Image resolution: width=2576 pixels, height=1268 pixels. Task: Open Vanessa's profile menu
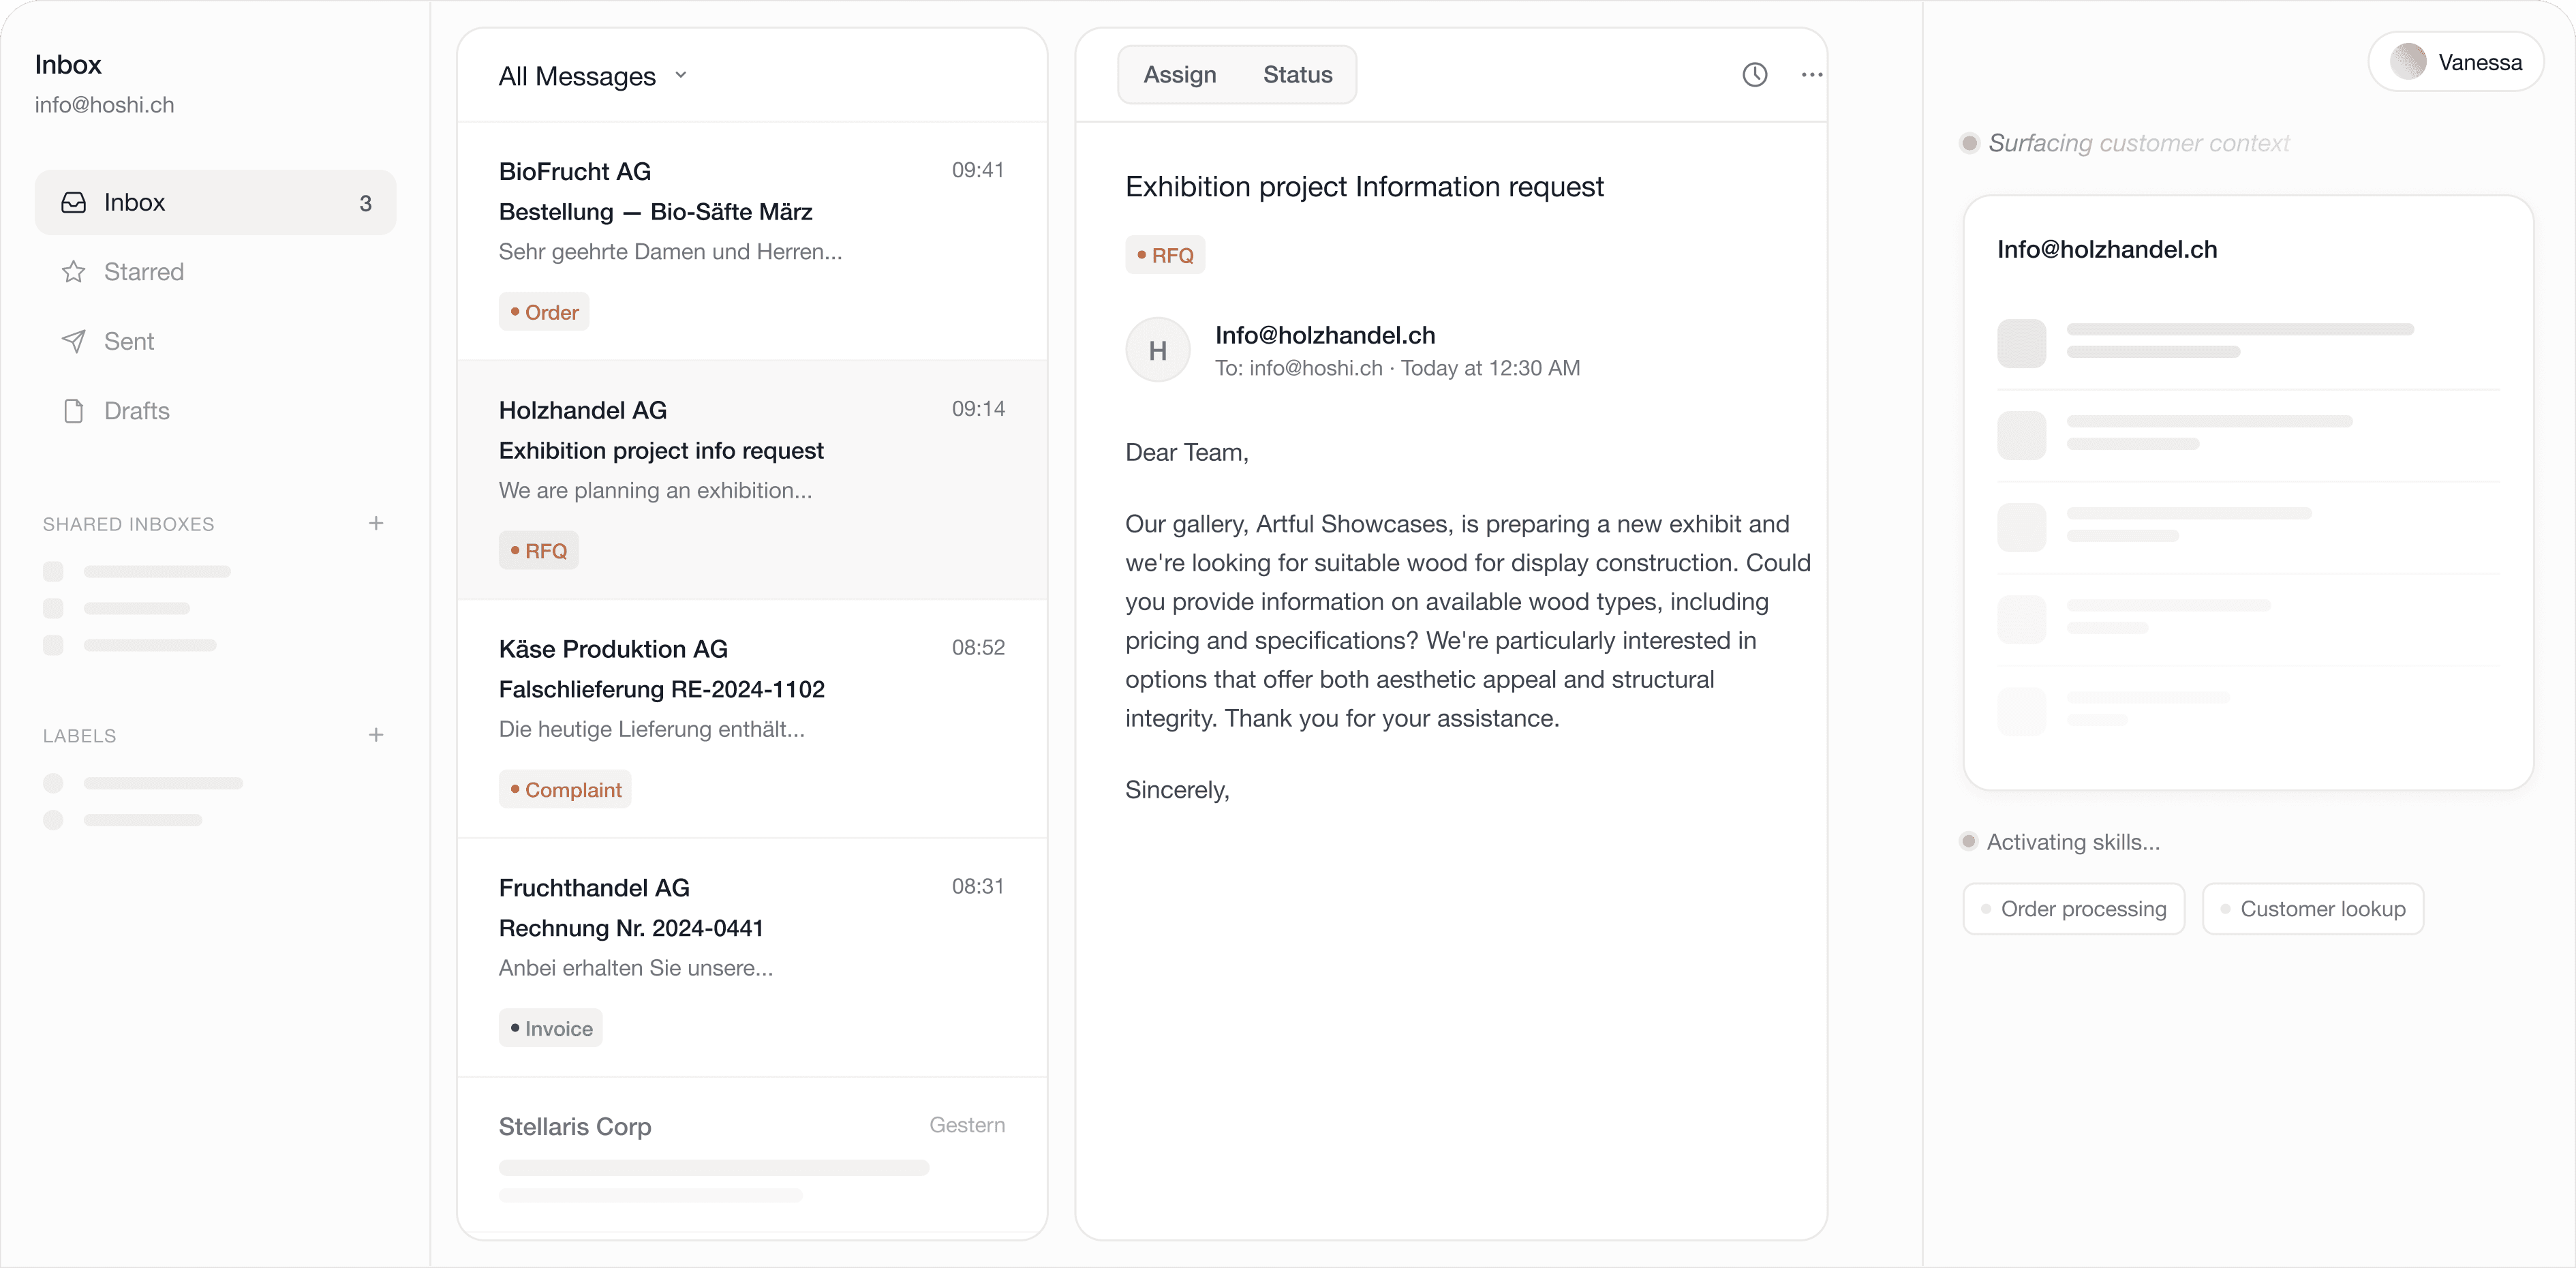(x=2456, y=63)
